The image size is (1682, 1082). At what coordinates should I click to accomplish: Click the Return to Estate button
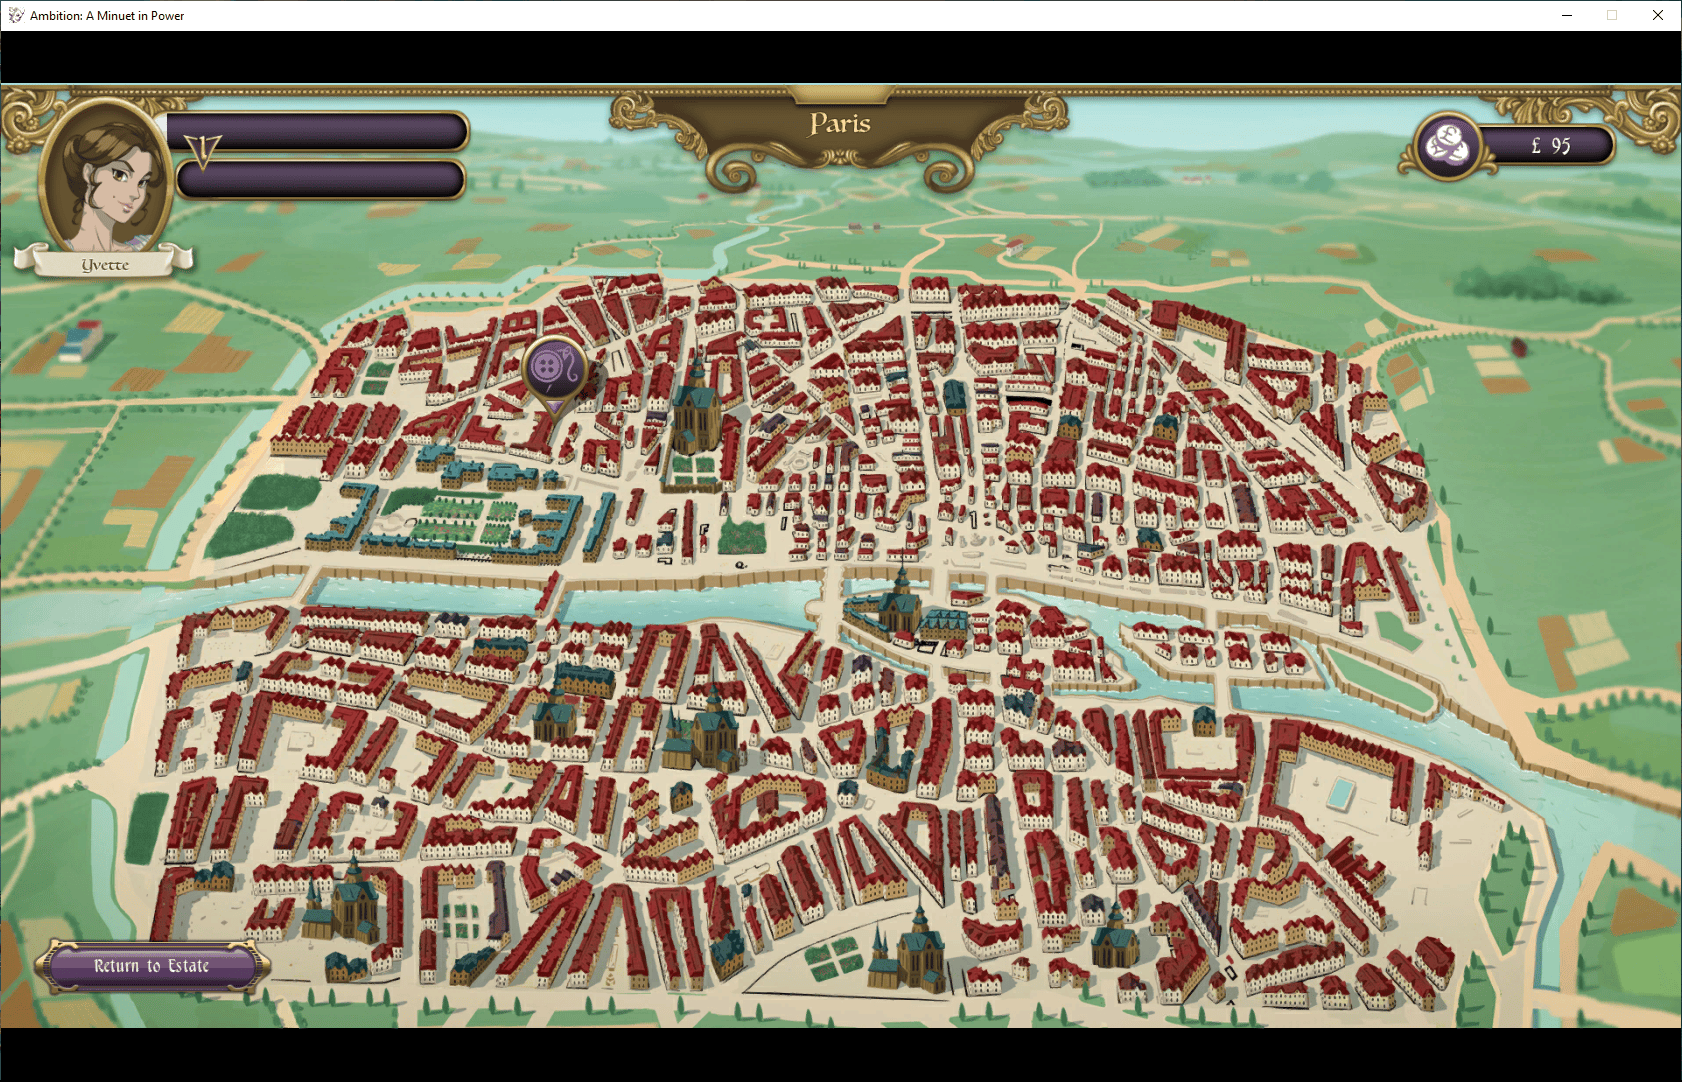tap(152, 966)
